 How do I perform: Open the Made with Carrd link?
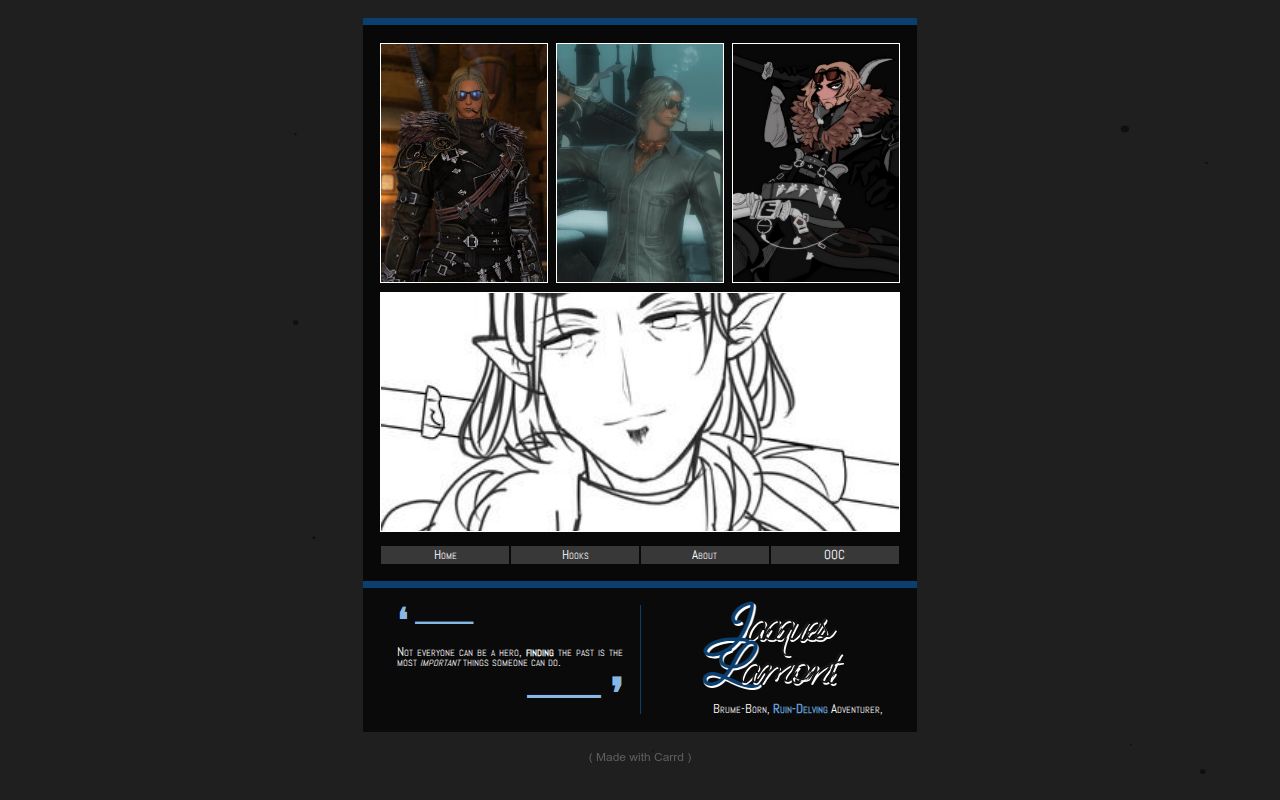[x=640, y=757]
